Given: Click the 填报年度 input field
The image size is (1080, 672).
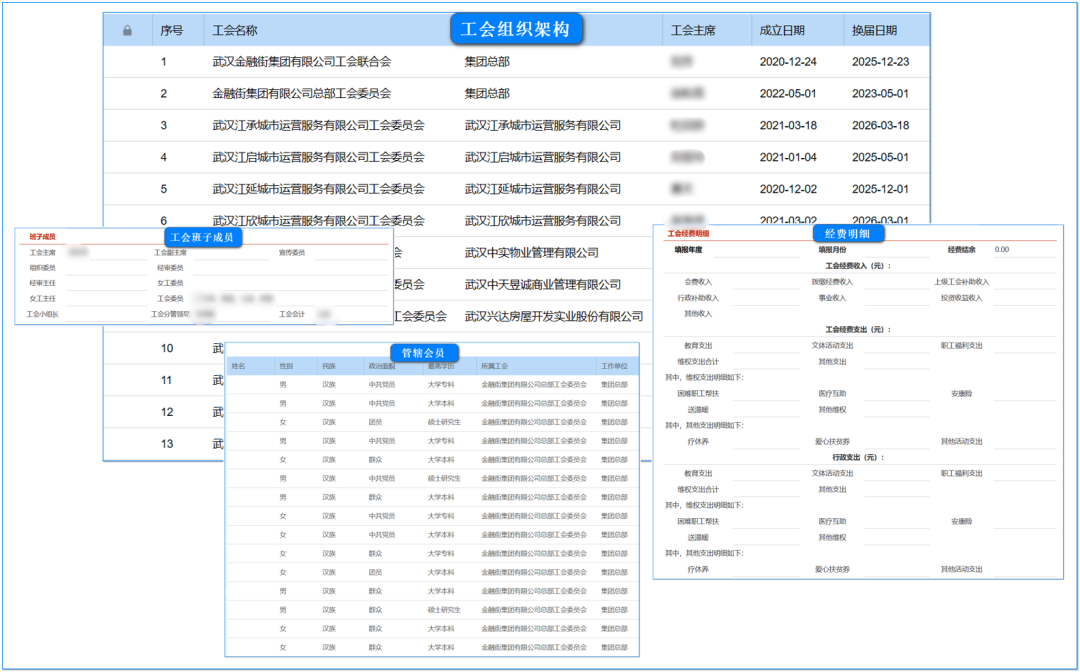Looking at the screenshot, I should pos(756,251).
